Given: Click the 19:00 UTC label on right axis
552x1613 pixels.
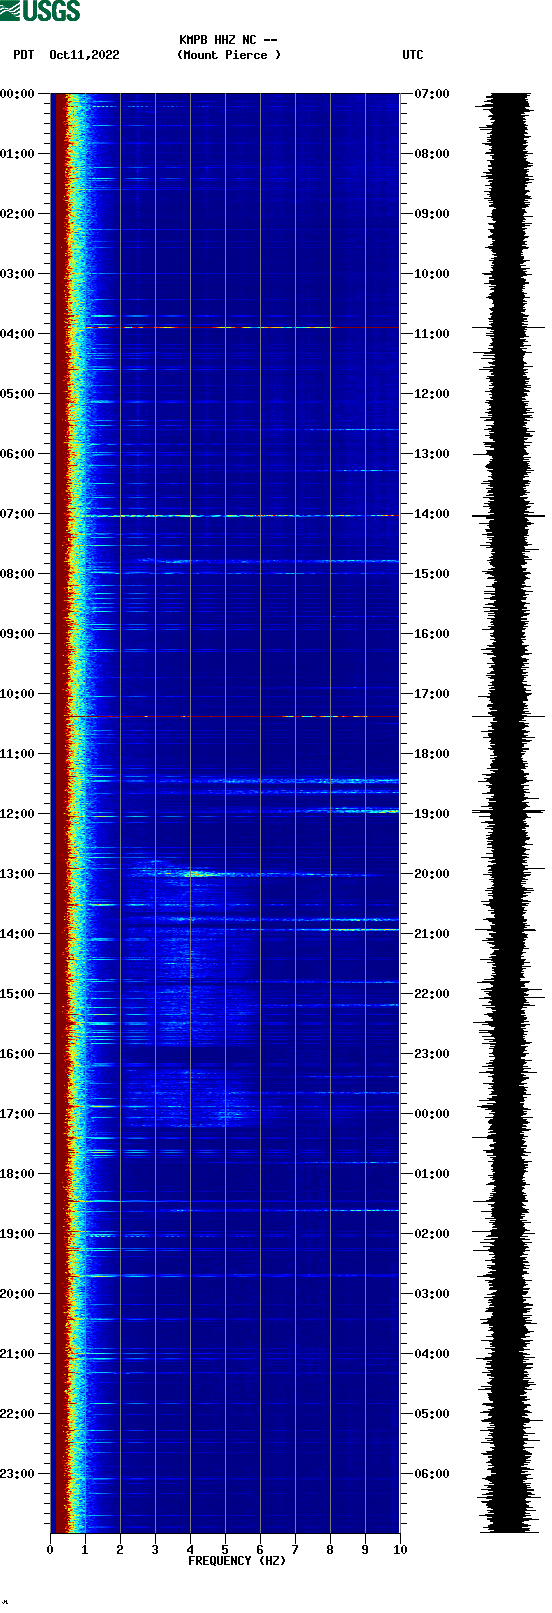Looking at the screenshot, I should click(x=432, y=814).
